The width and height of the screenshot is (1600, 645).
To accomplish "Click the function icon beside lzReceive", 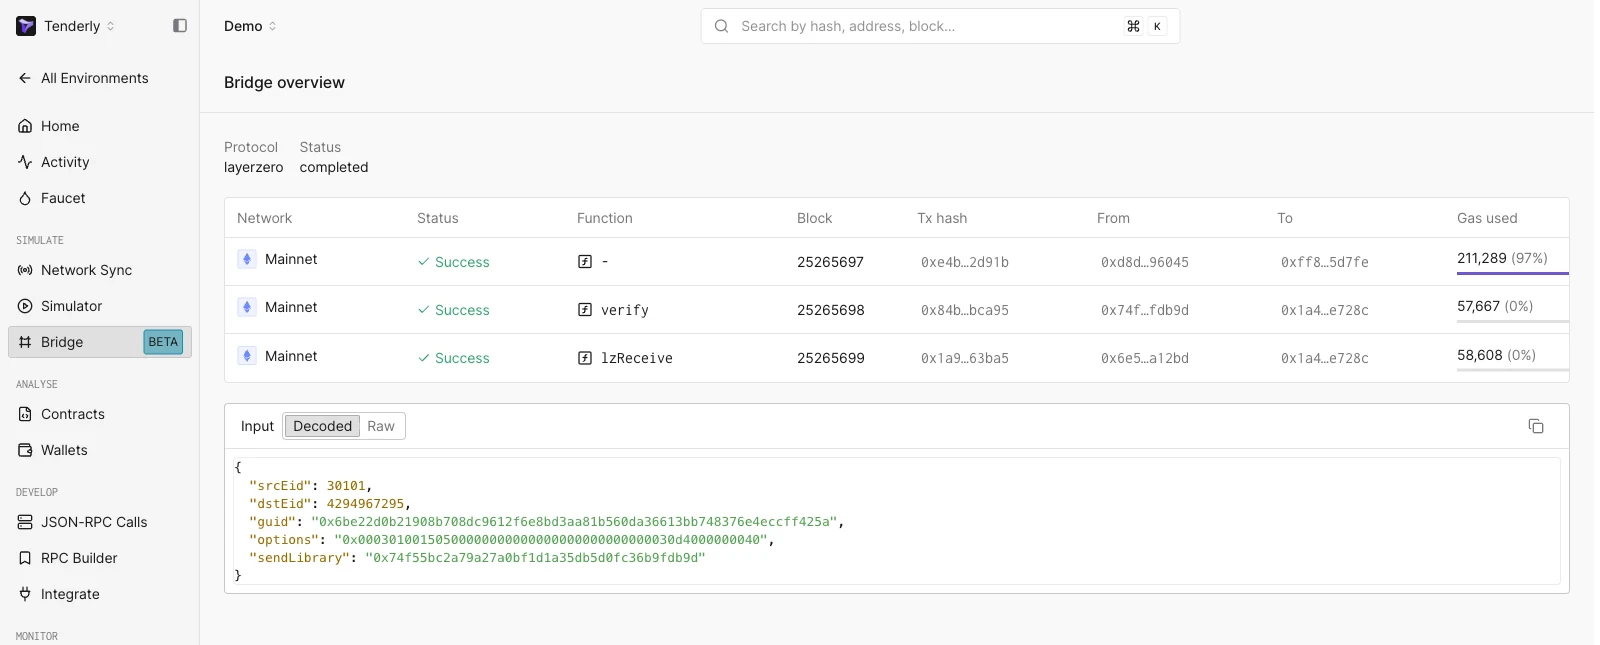I will [585, 358].
